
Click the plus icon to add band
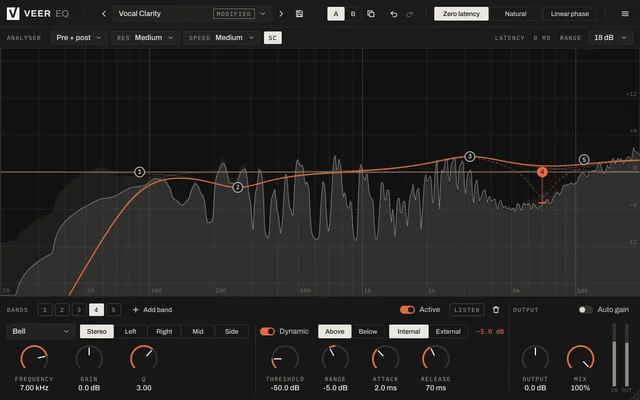pyautogui.click(x=136, y=310)
